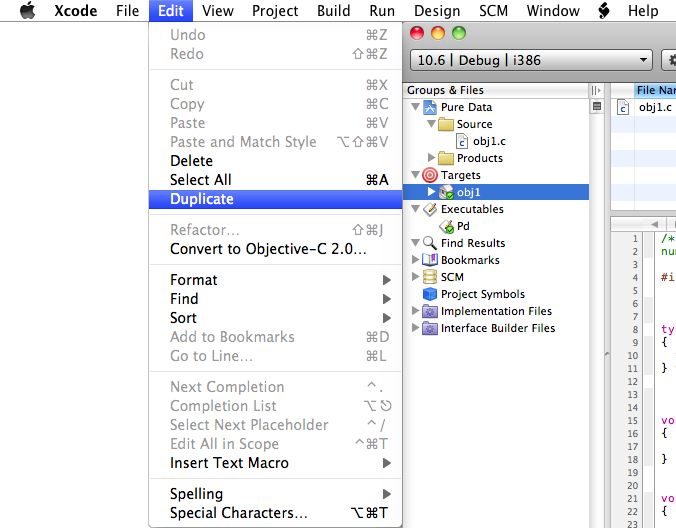Screen dimensions: 676x528
Task: Click the Project Symbols cube icon
Action: point(430,294)
